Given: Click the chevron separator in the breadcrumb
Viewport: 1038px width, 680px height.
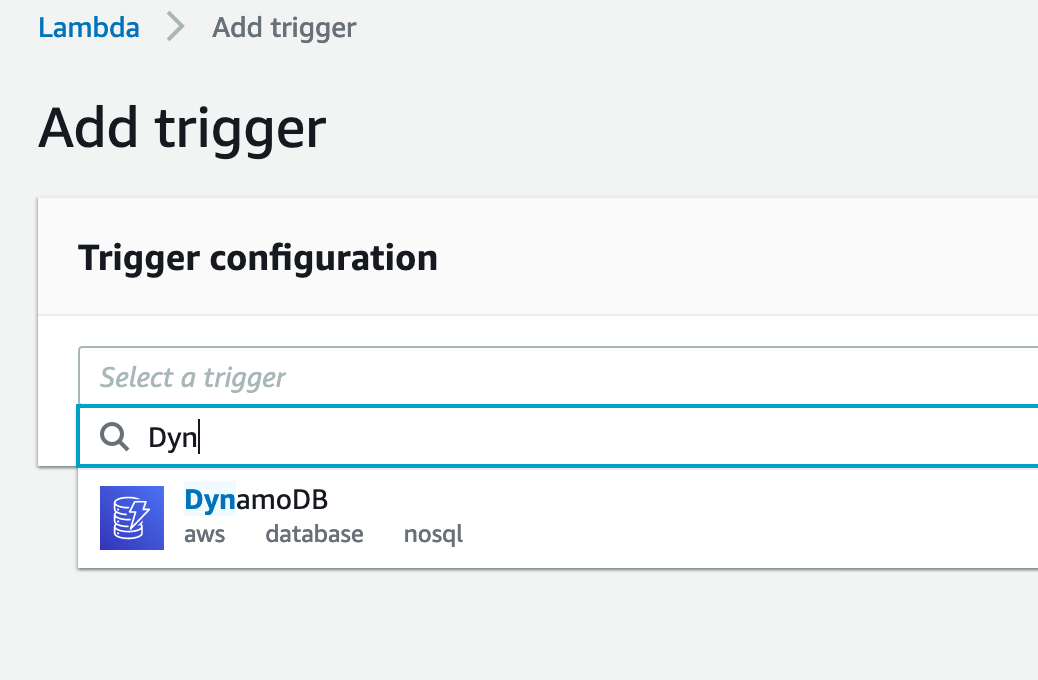Looking at the screenshot, I should point(175,27).
